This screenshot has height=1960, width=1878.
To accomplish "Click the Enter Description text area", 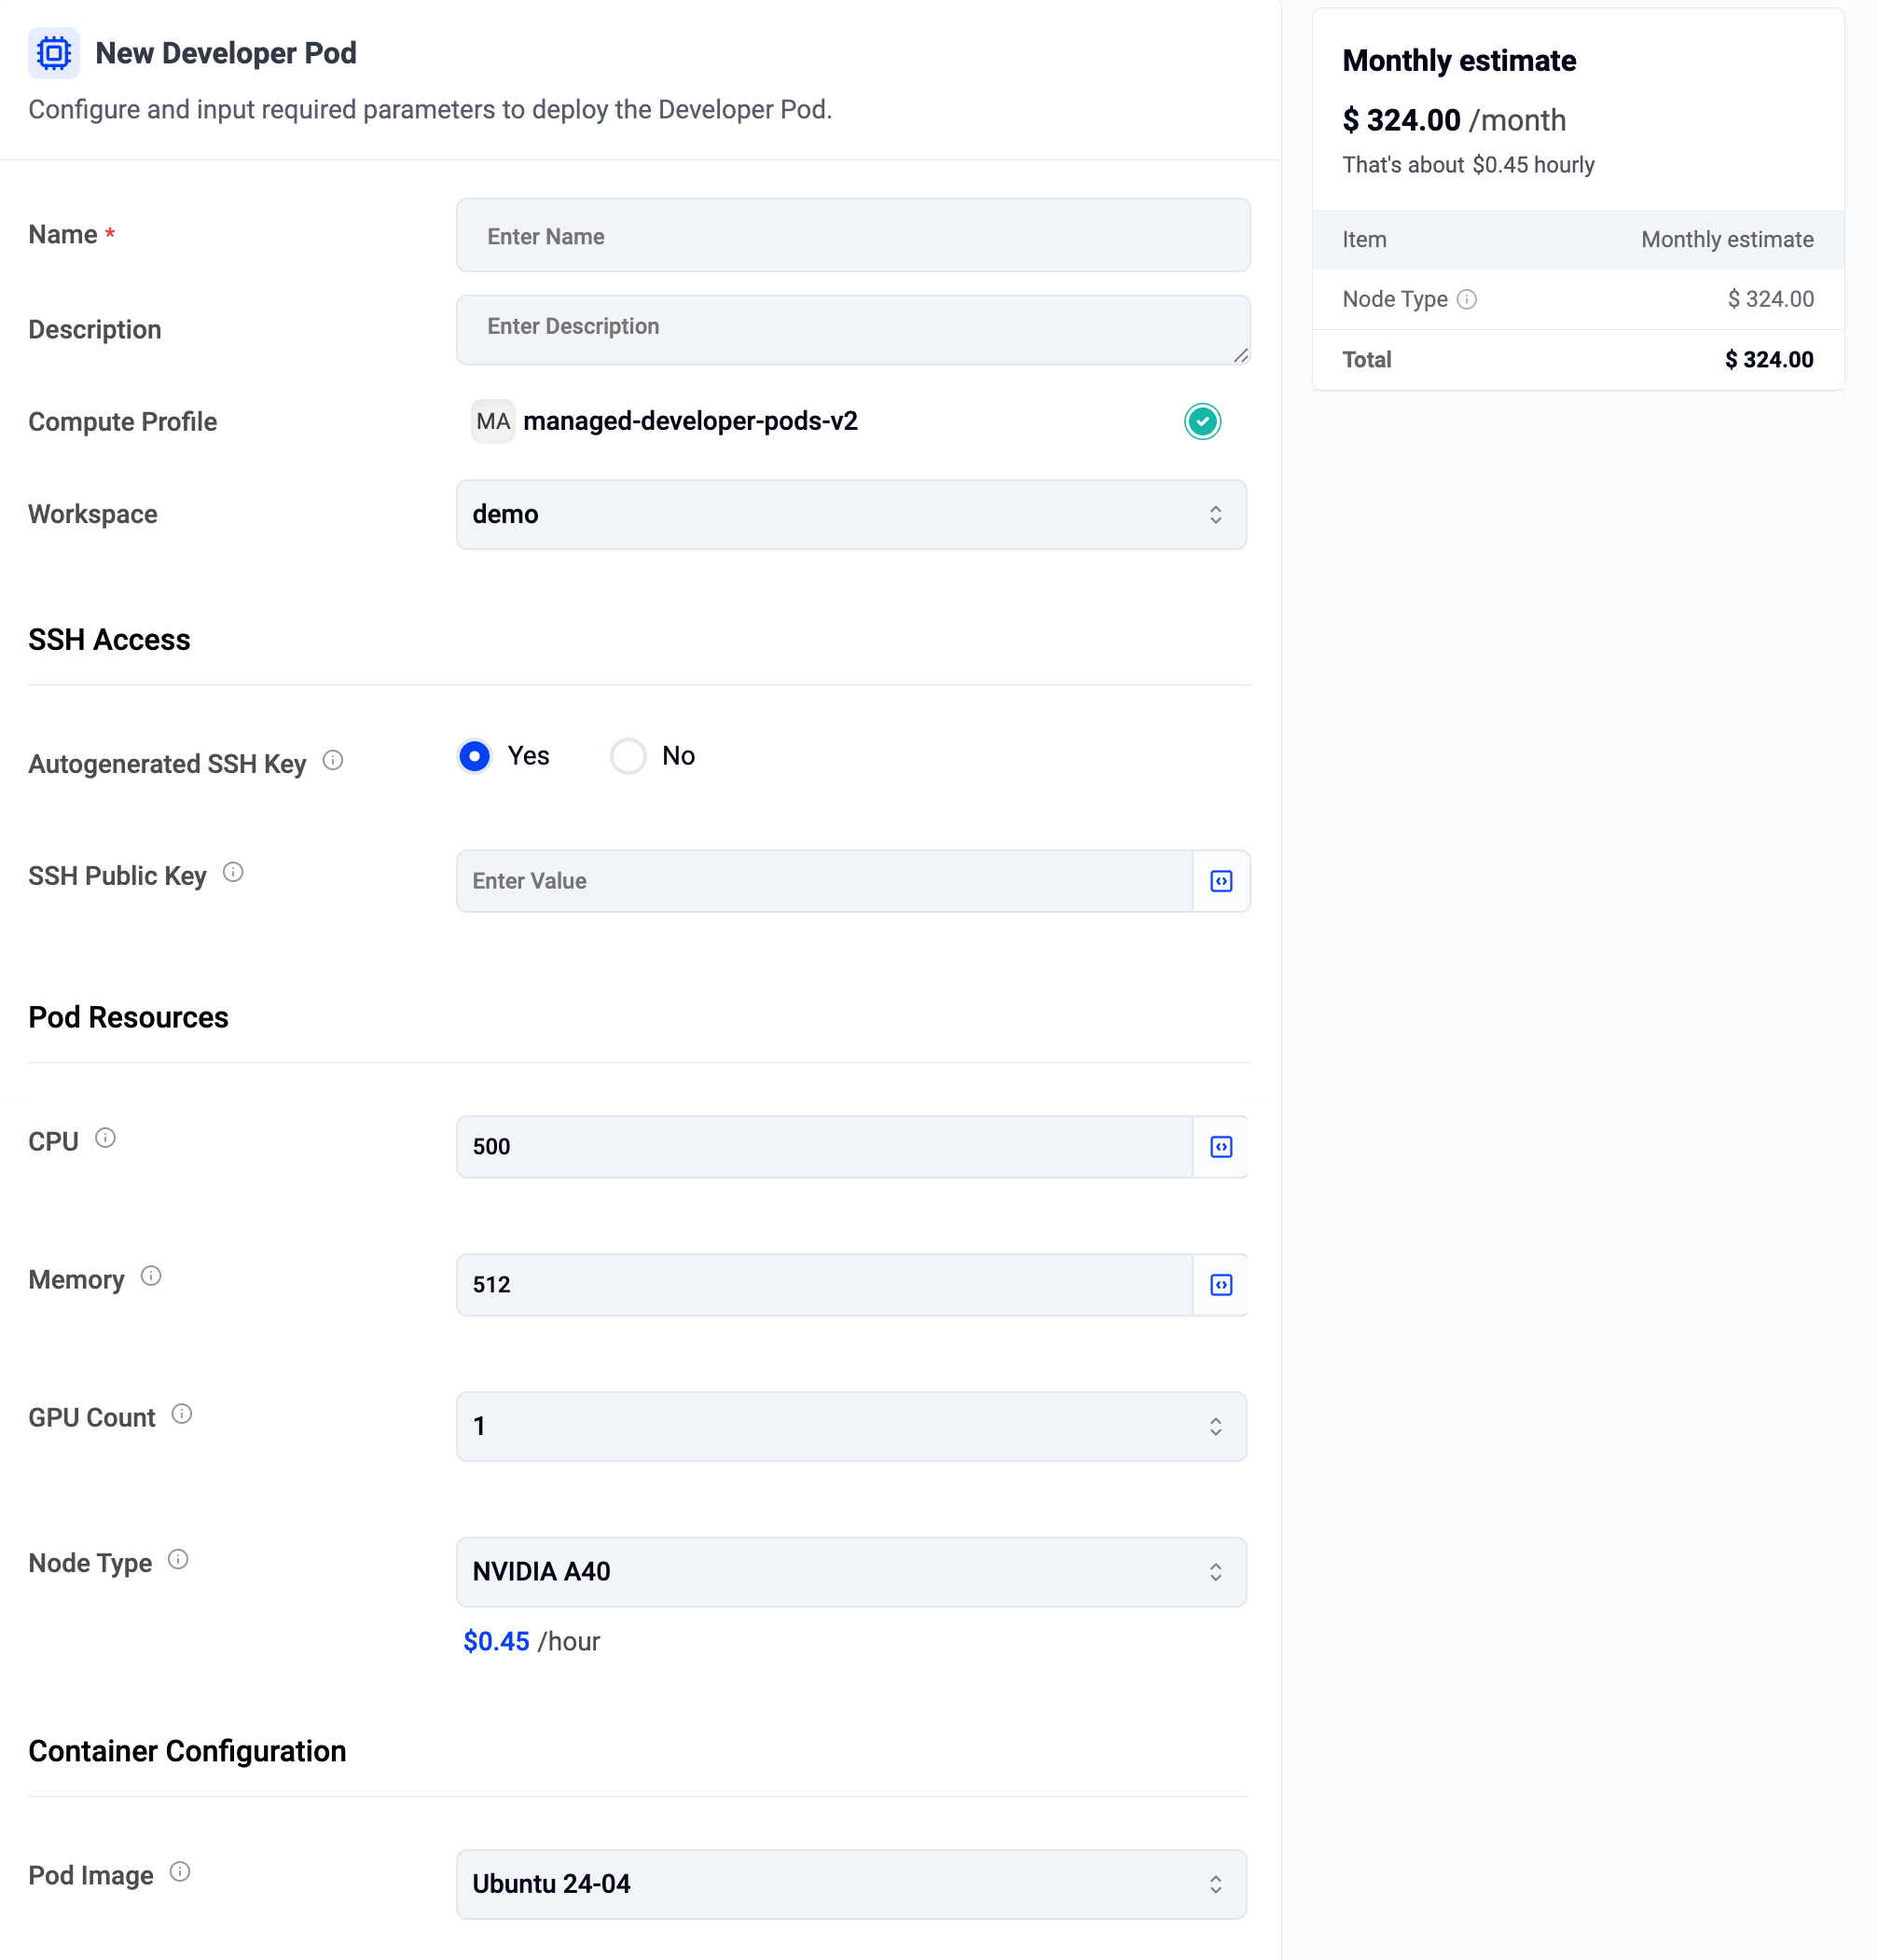I will [853, 330].
